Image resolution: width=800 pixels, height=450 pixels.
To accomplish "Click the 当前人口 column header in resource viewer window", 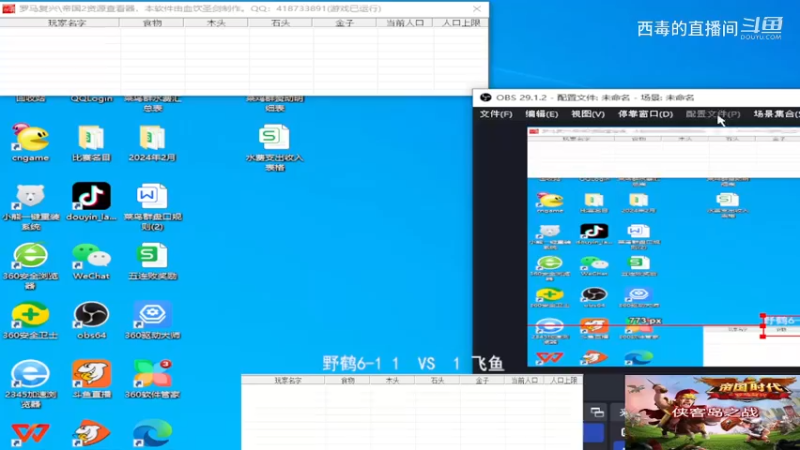I will (x=405, y=23).
